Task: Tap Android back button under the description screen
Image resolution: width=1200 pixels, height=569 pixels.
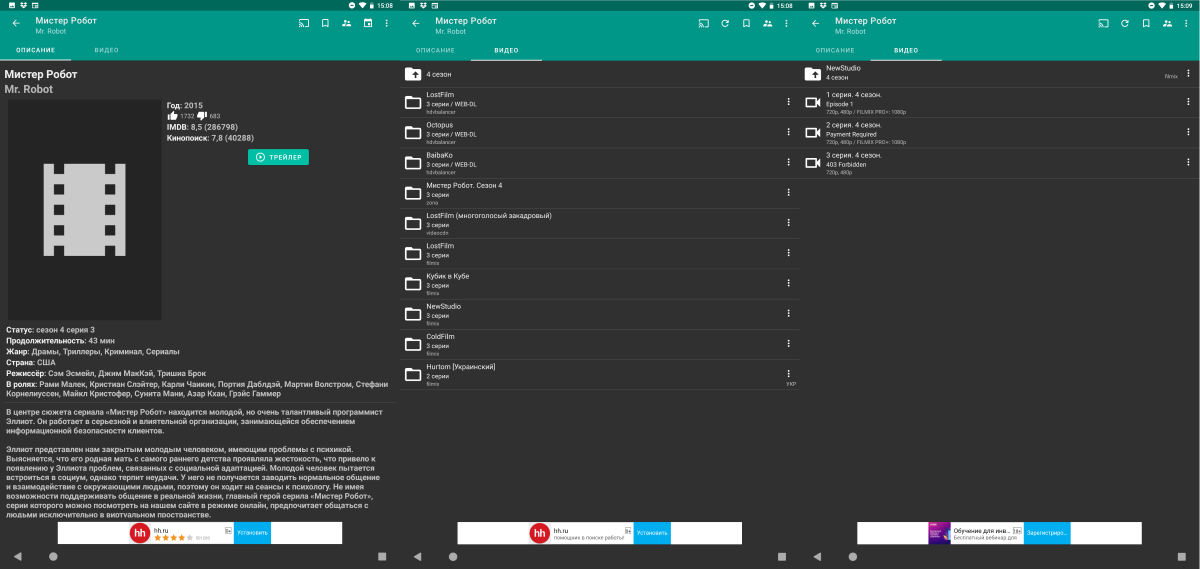Action: (17, 556)
